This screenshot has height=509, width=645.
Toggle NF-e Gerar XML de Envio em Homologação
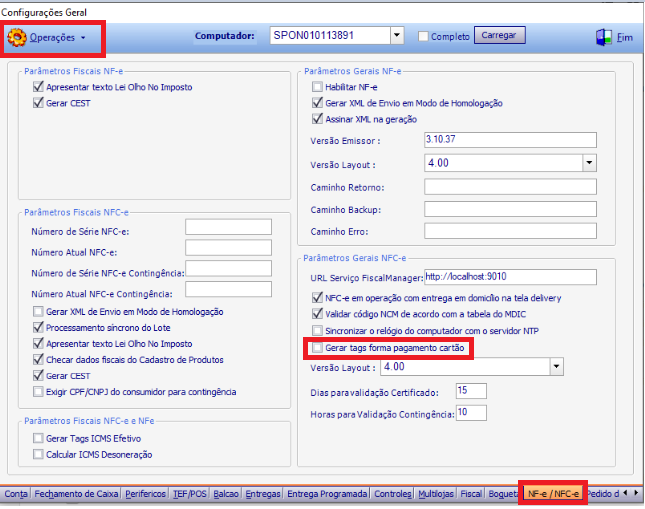pos(317,103)
